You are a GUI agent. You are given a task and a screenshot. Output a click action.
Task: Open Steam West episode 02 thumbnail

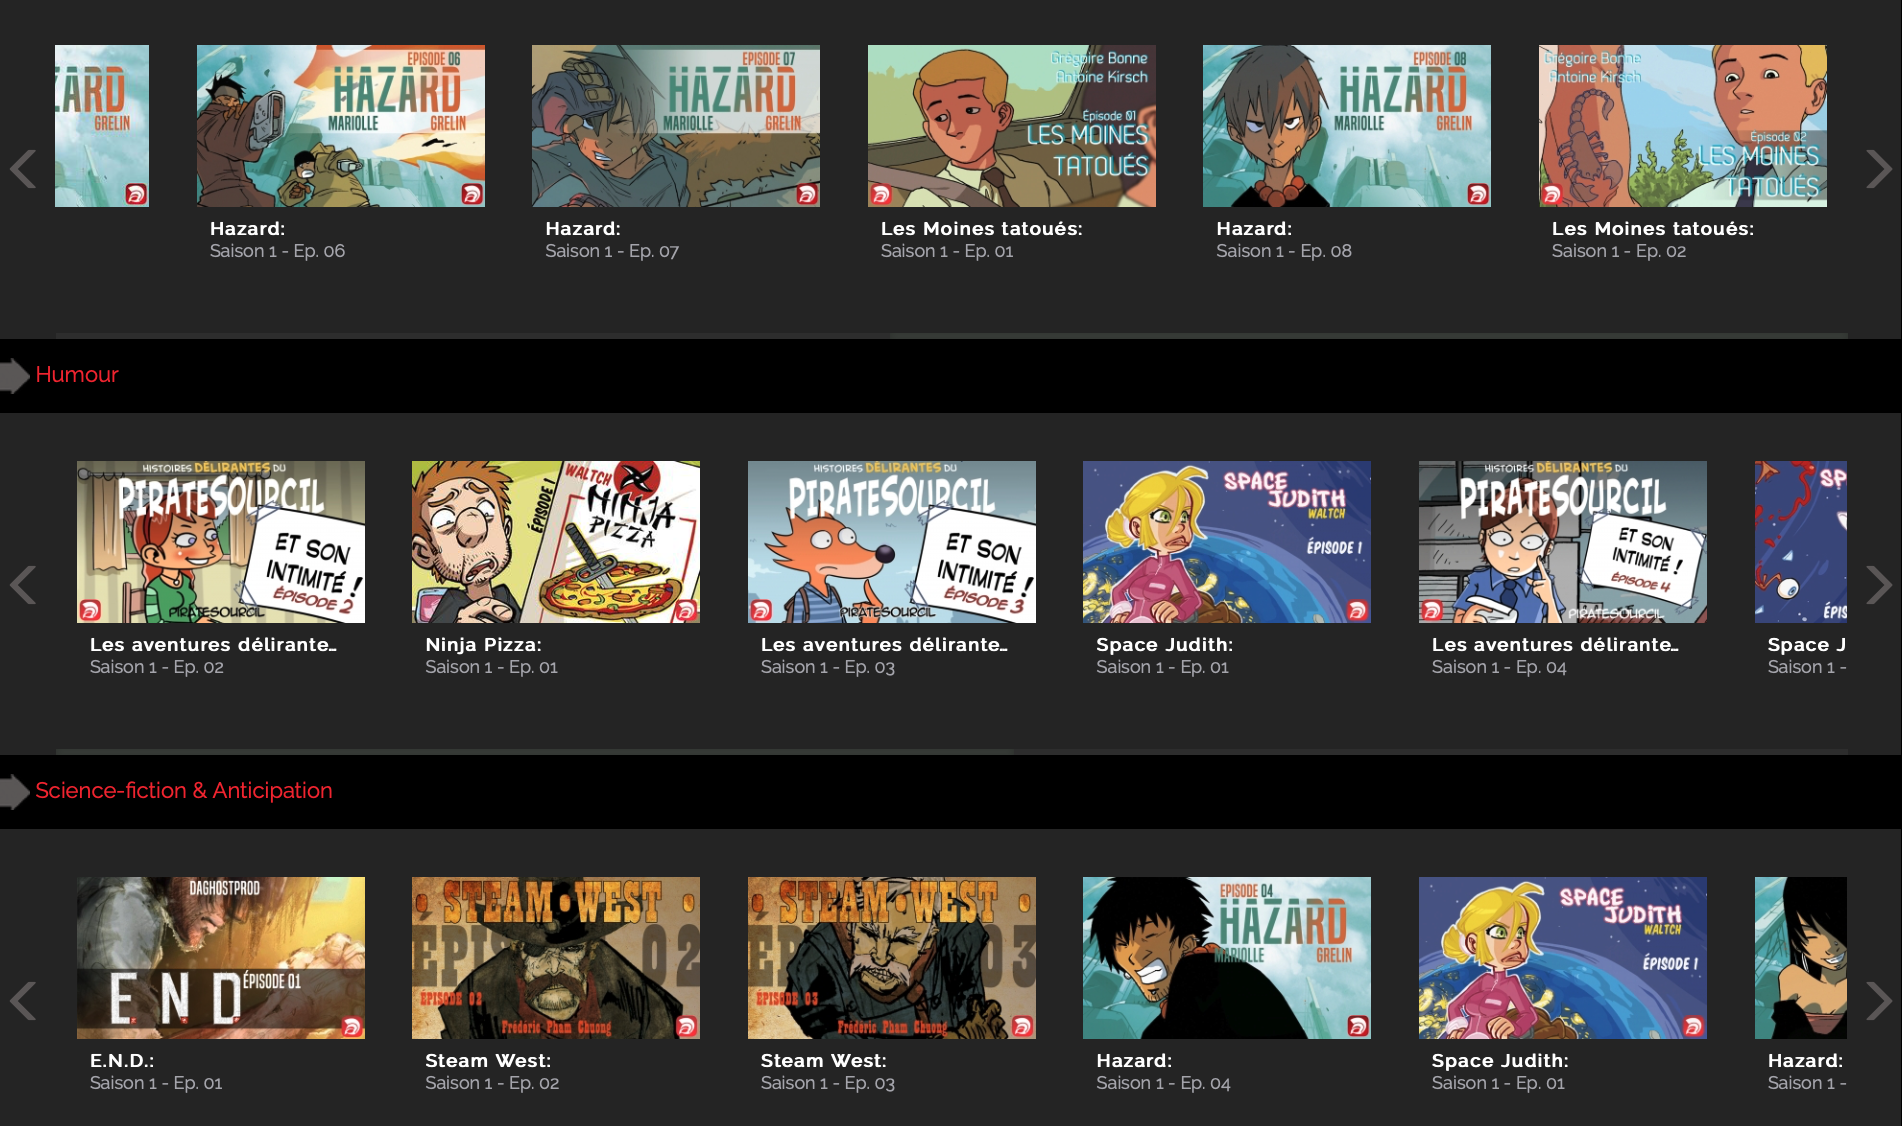coord(555,958)
